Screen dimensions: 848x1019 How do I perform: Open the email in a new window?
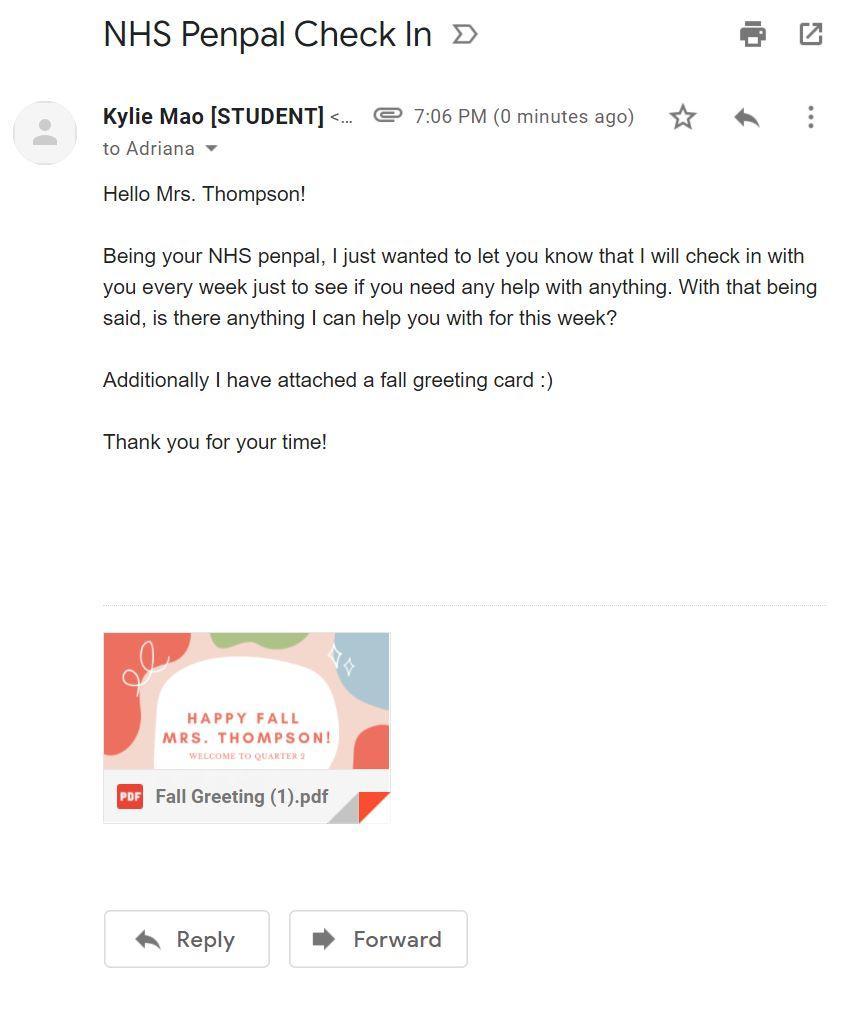click(x=810, y=34)
